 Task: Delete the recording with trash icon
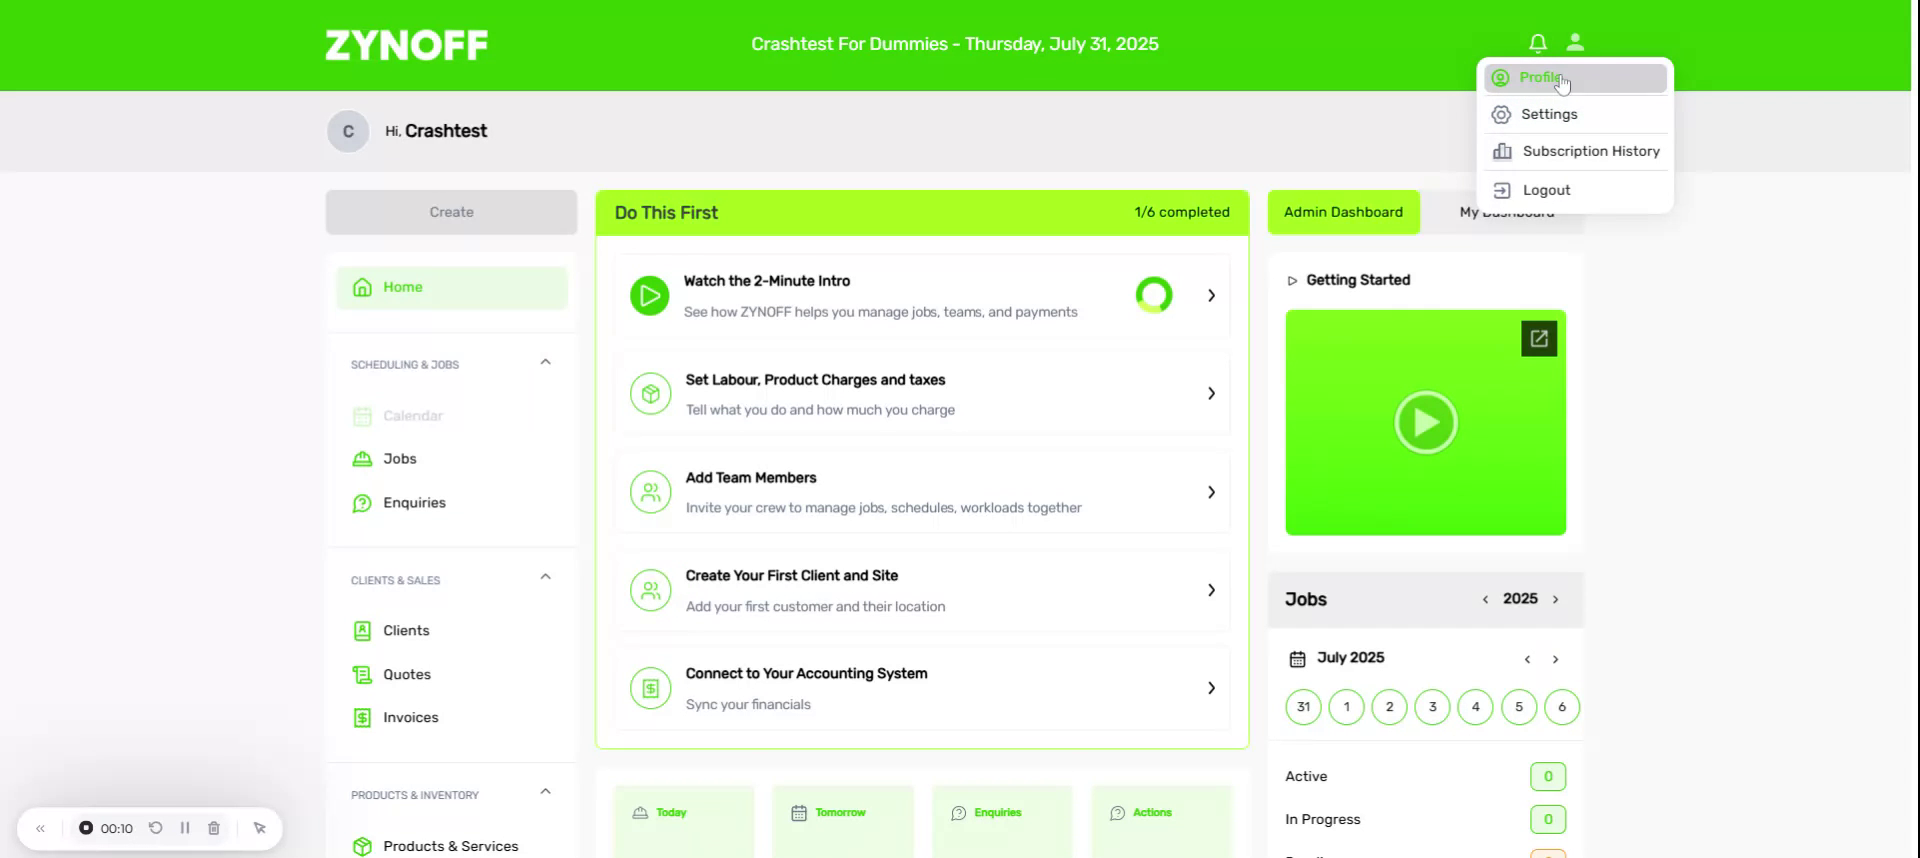click(x=213, y=828)
